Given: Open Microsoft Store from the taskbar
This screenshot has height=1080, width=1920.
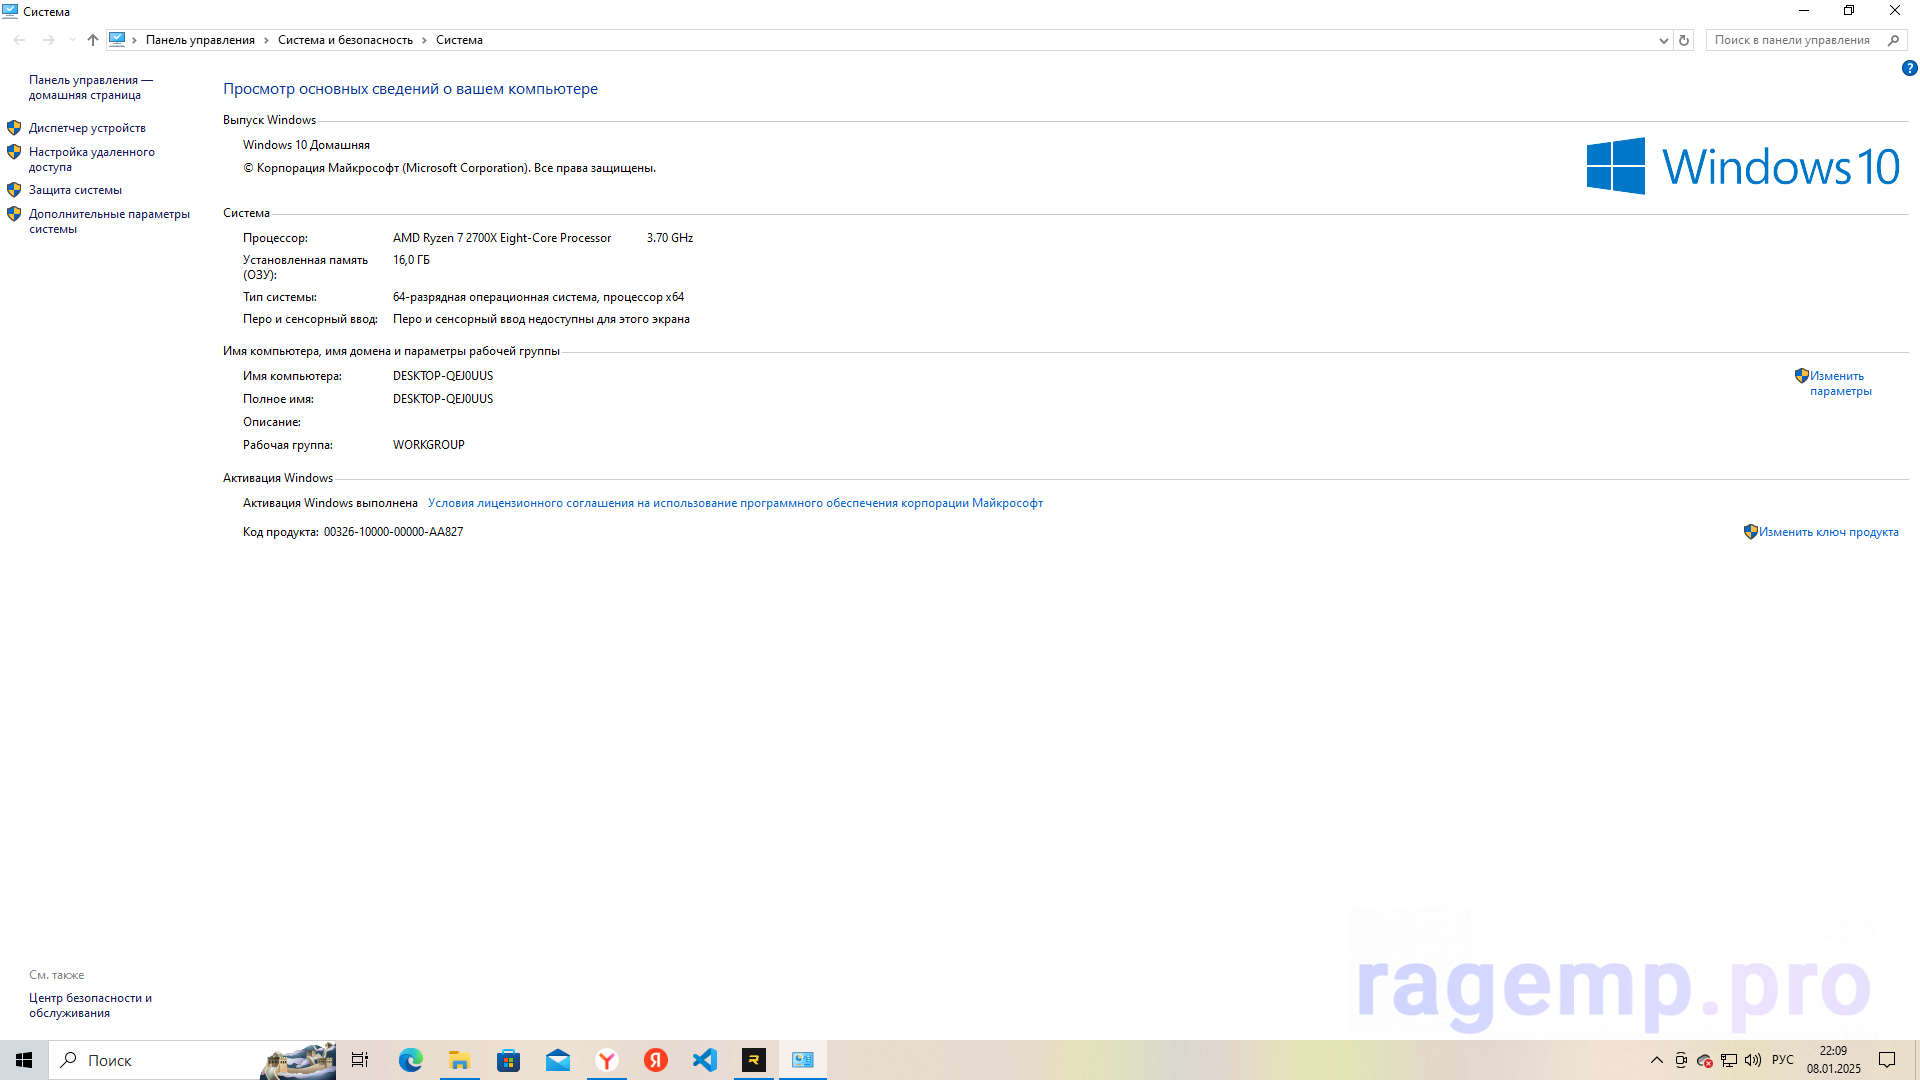Looking at the screenshot, I should tap(508, 1060).
